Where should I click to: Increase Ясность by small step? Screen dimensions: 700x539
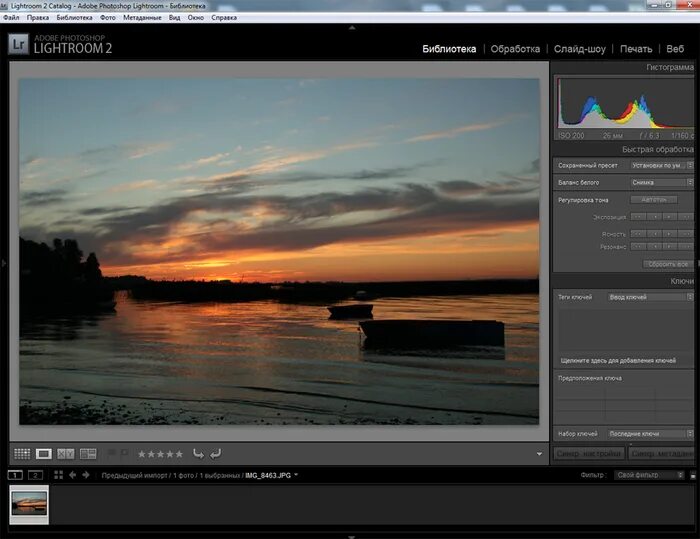pyautogui.click(x=670, y=234)
